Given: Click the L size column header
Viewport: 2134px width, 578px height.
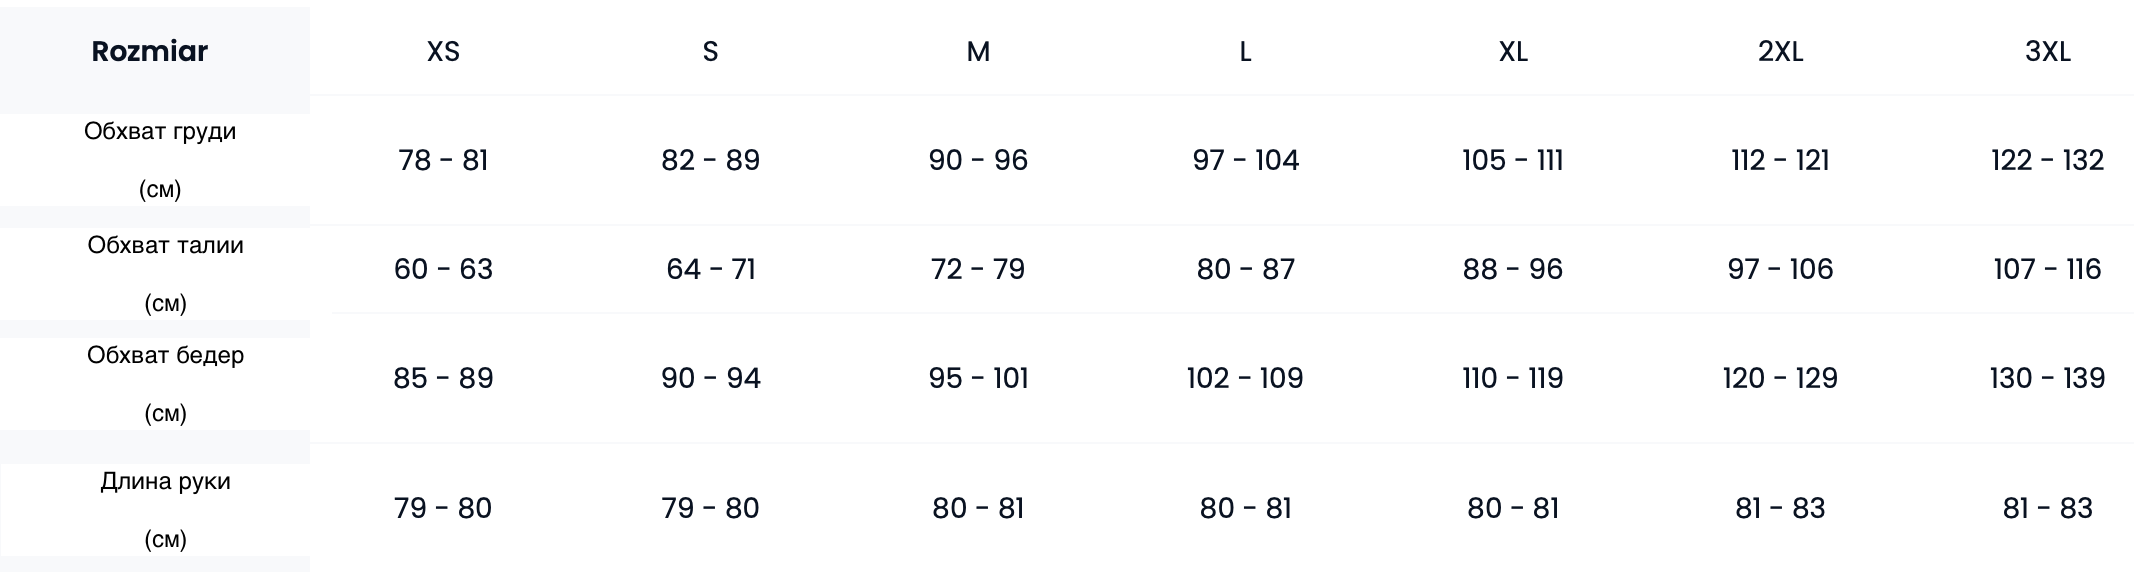Looking at the screenshot, I should tap(1245, 52).
